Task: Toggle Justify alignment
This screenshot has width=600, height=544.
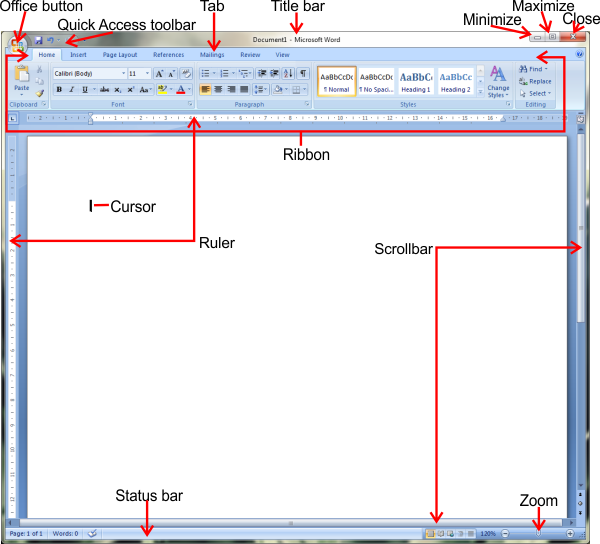Action: point(244,90)
